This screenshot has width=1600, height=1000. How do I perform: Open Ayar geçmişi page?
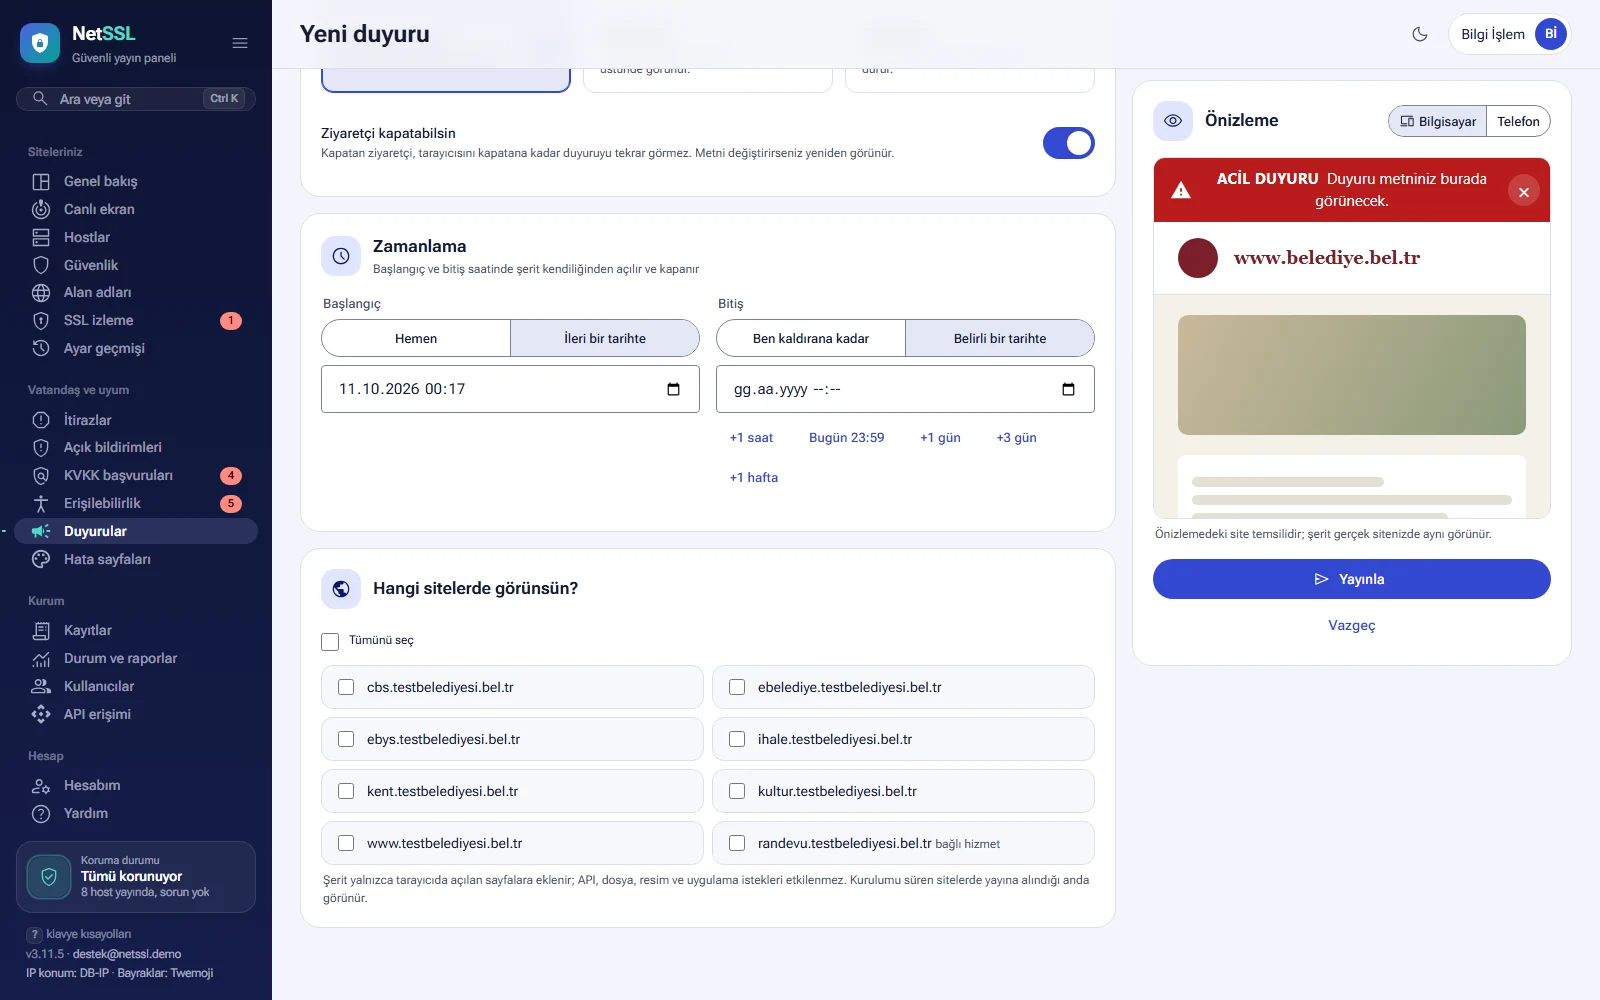(x=136, y=348)
